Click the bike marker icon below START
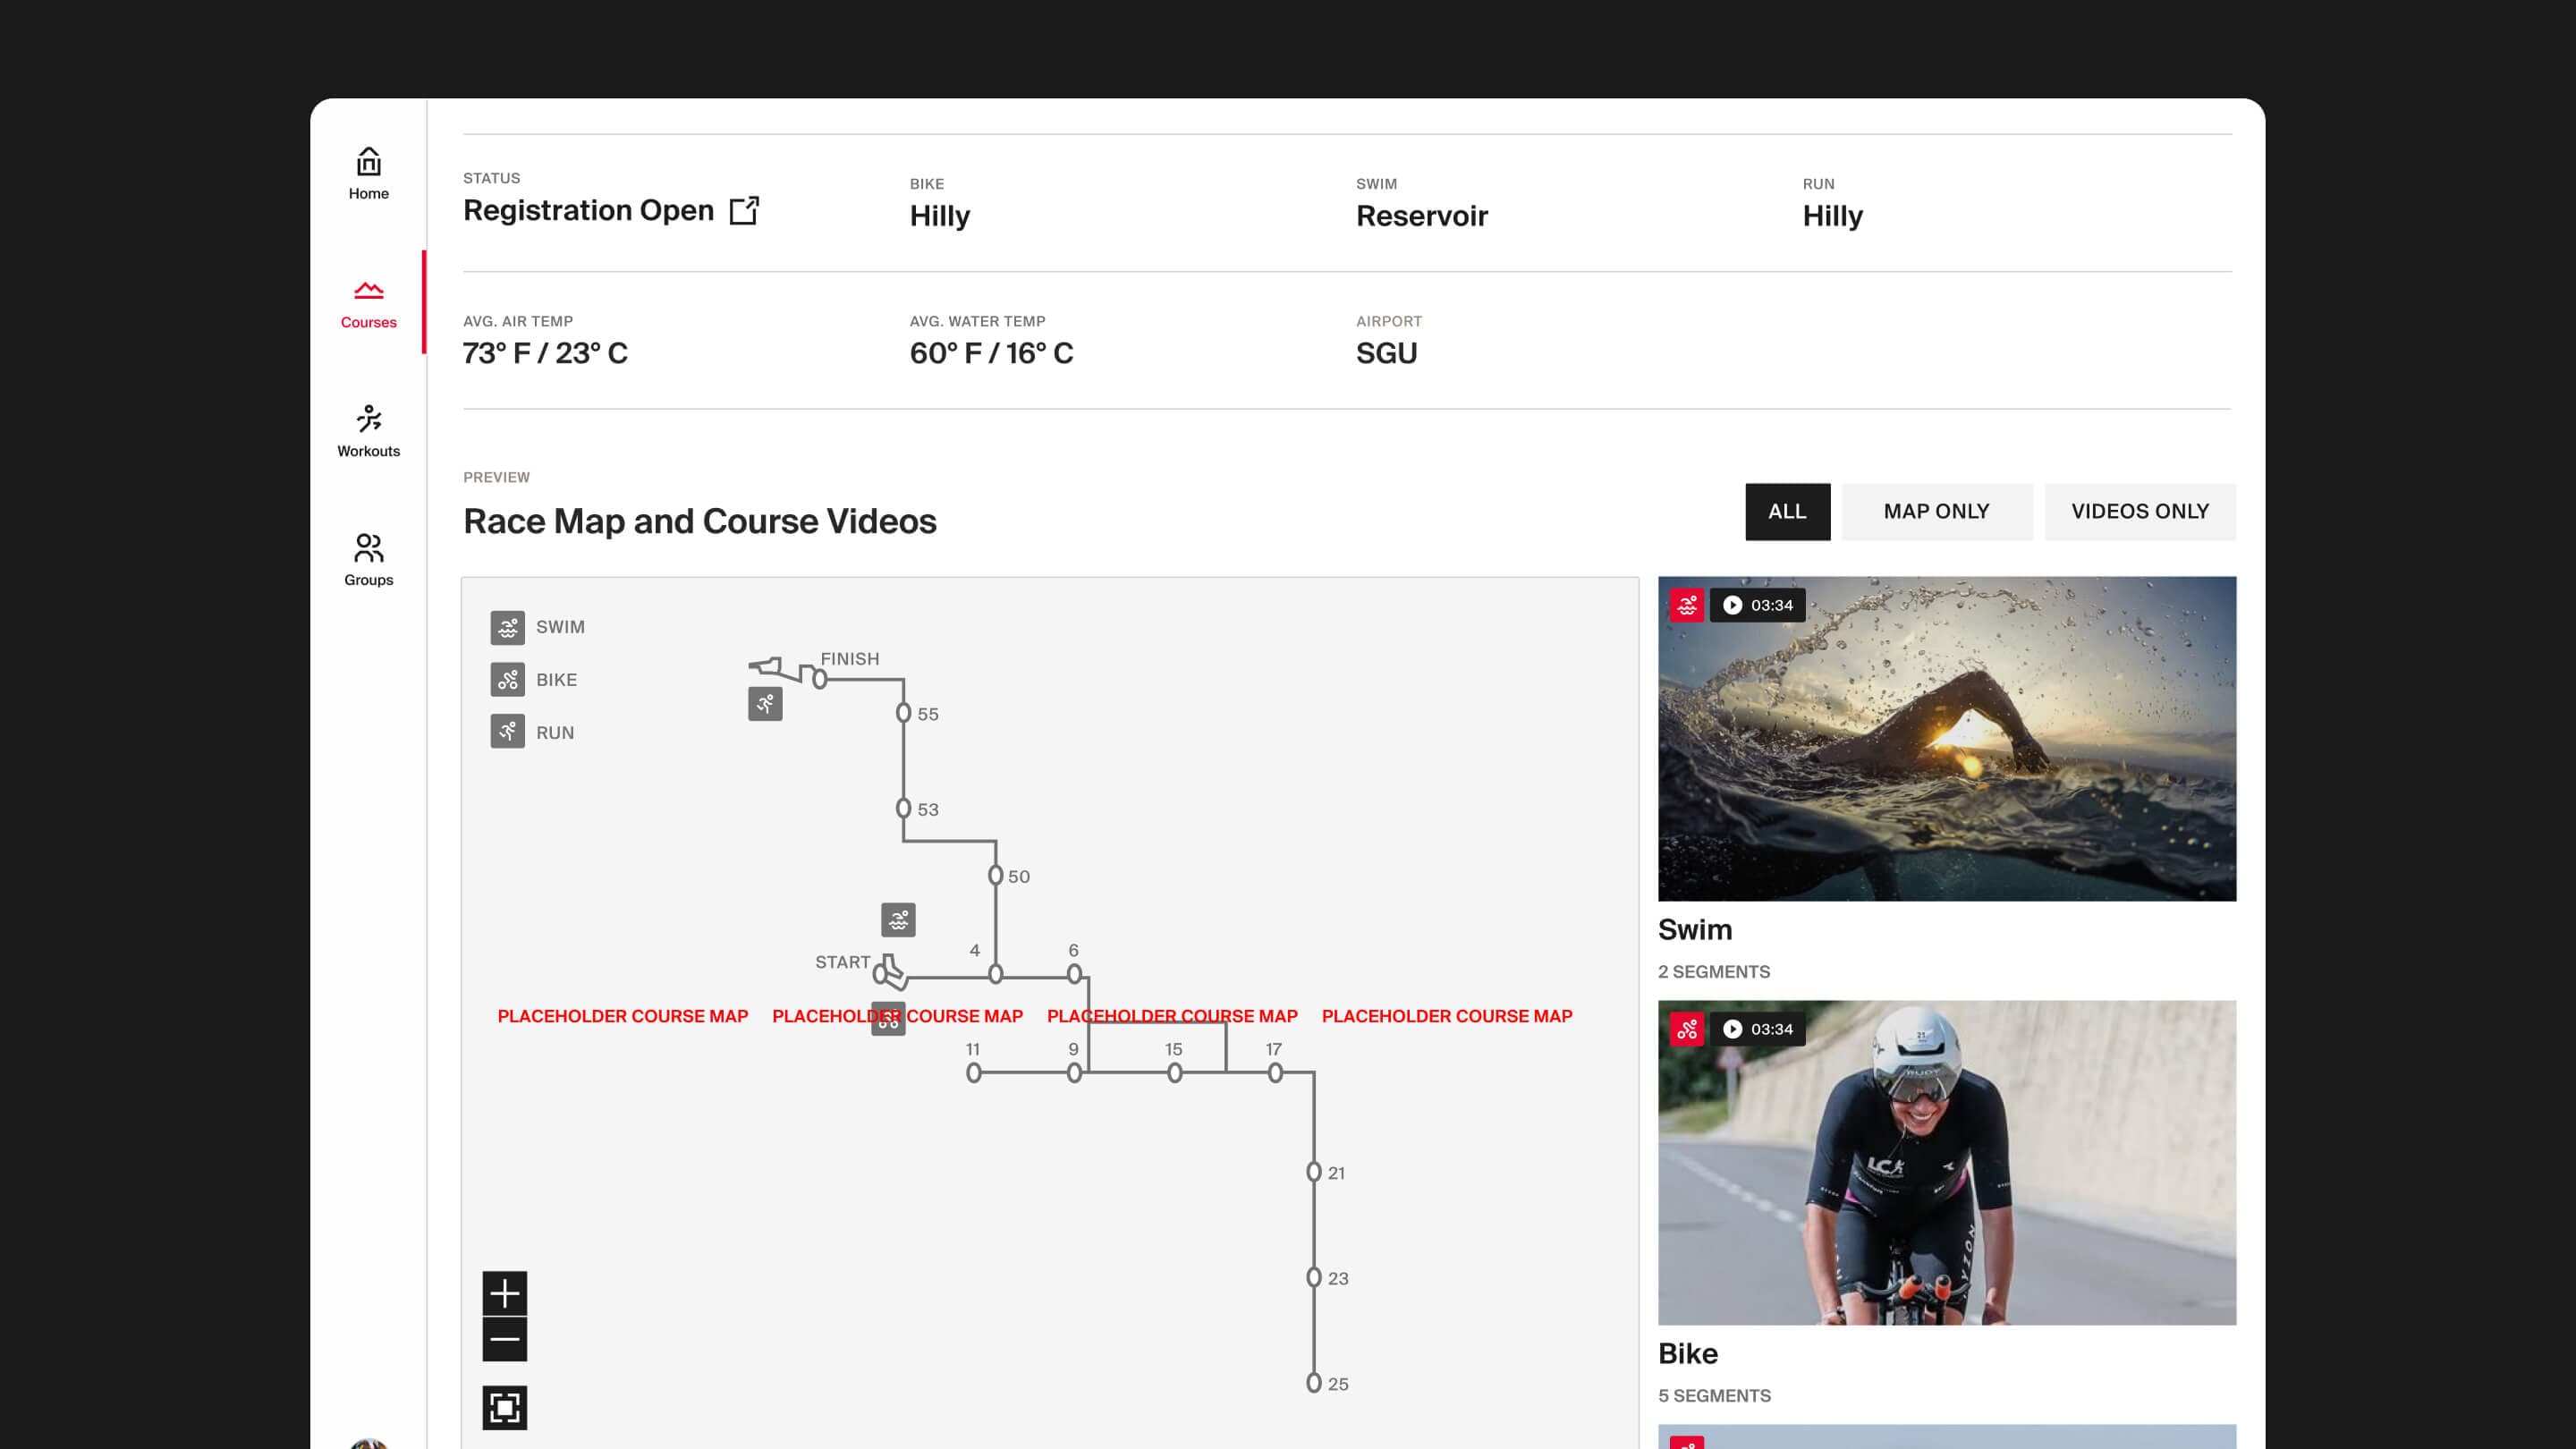This screenshot has height=1449, width=2576. click(888, 1019)
